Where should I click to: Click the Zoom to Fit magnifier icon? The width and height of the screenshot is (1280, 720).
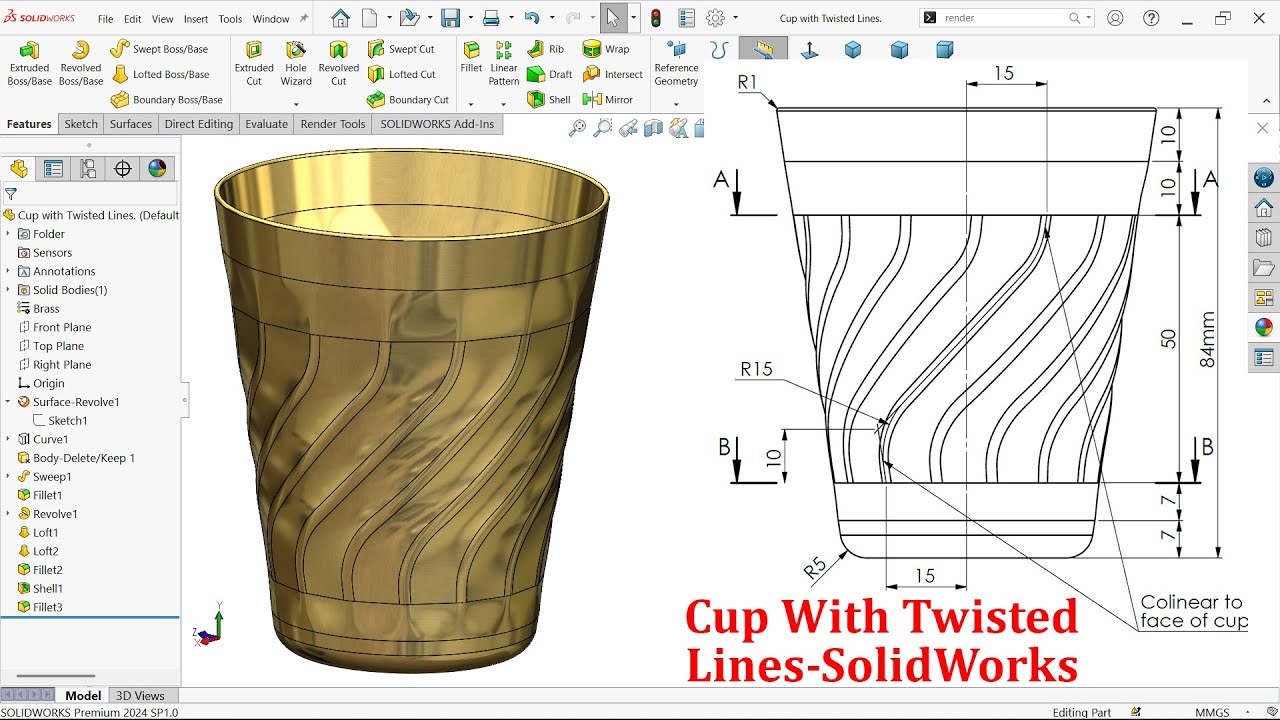coord(577,127)
